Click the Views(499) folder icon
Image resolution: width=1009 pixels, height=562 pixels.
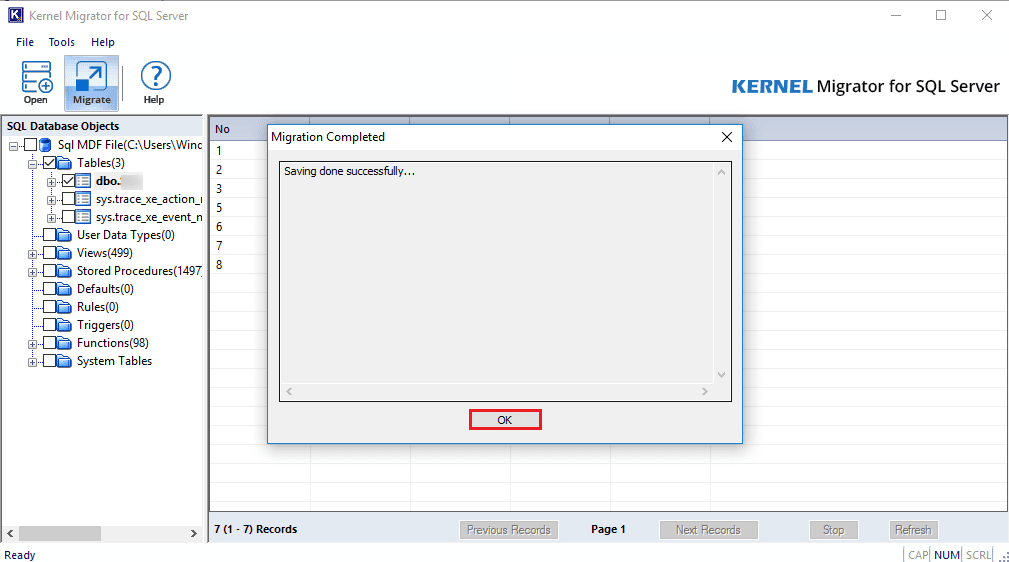pos(64,253)
